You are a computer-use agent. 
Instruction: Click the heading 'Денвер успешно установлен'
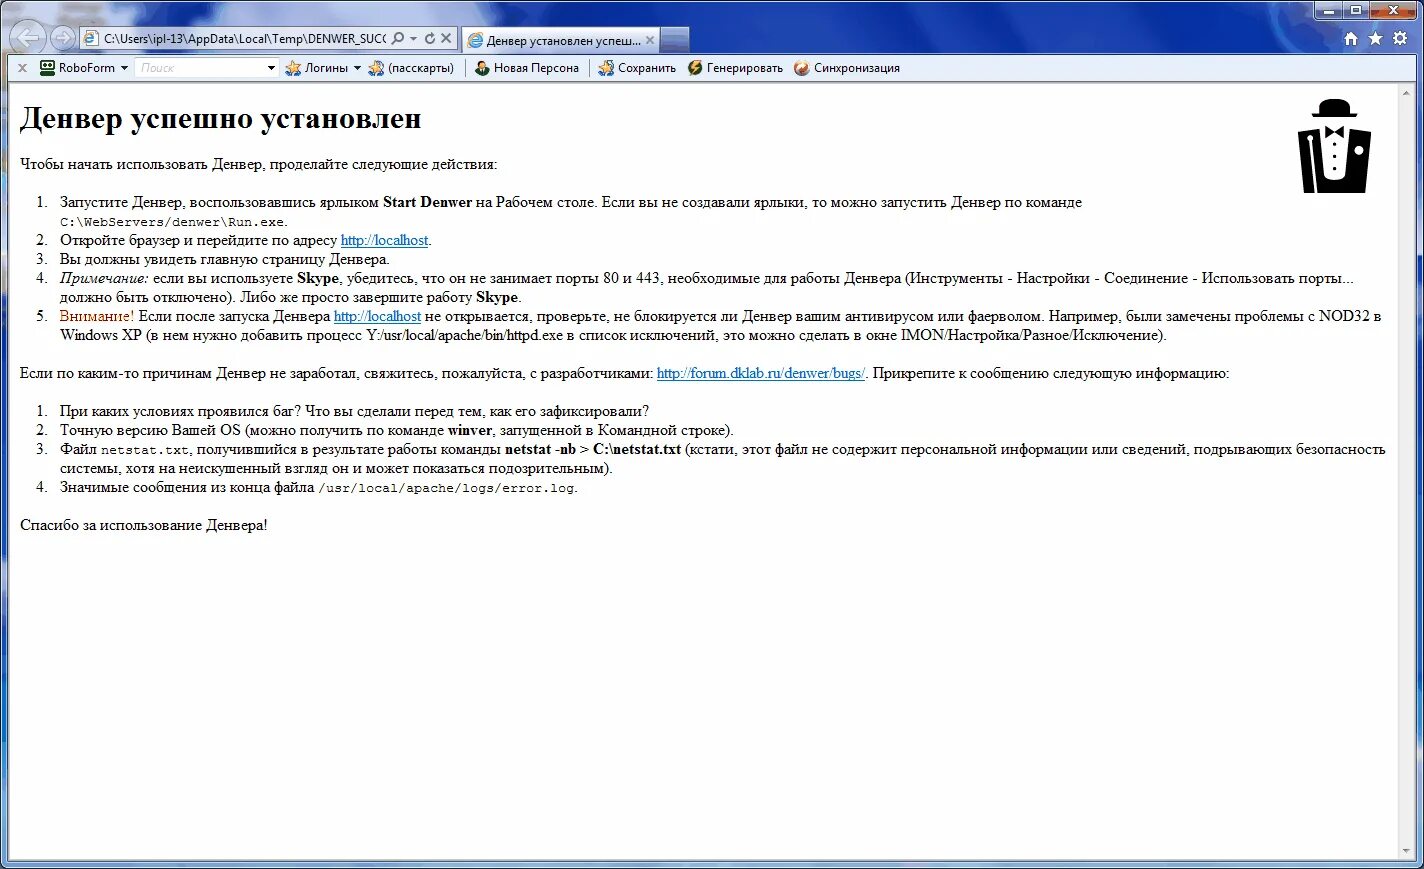[x=220, y=119]
